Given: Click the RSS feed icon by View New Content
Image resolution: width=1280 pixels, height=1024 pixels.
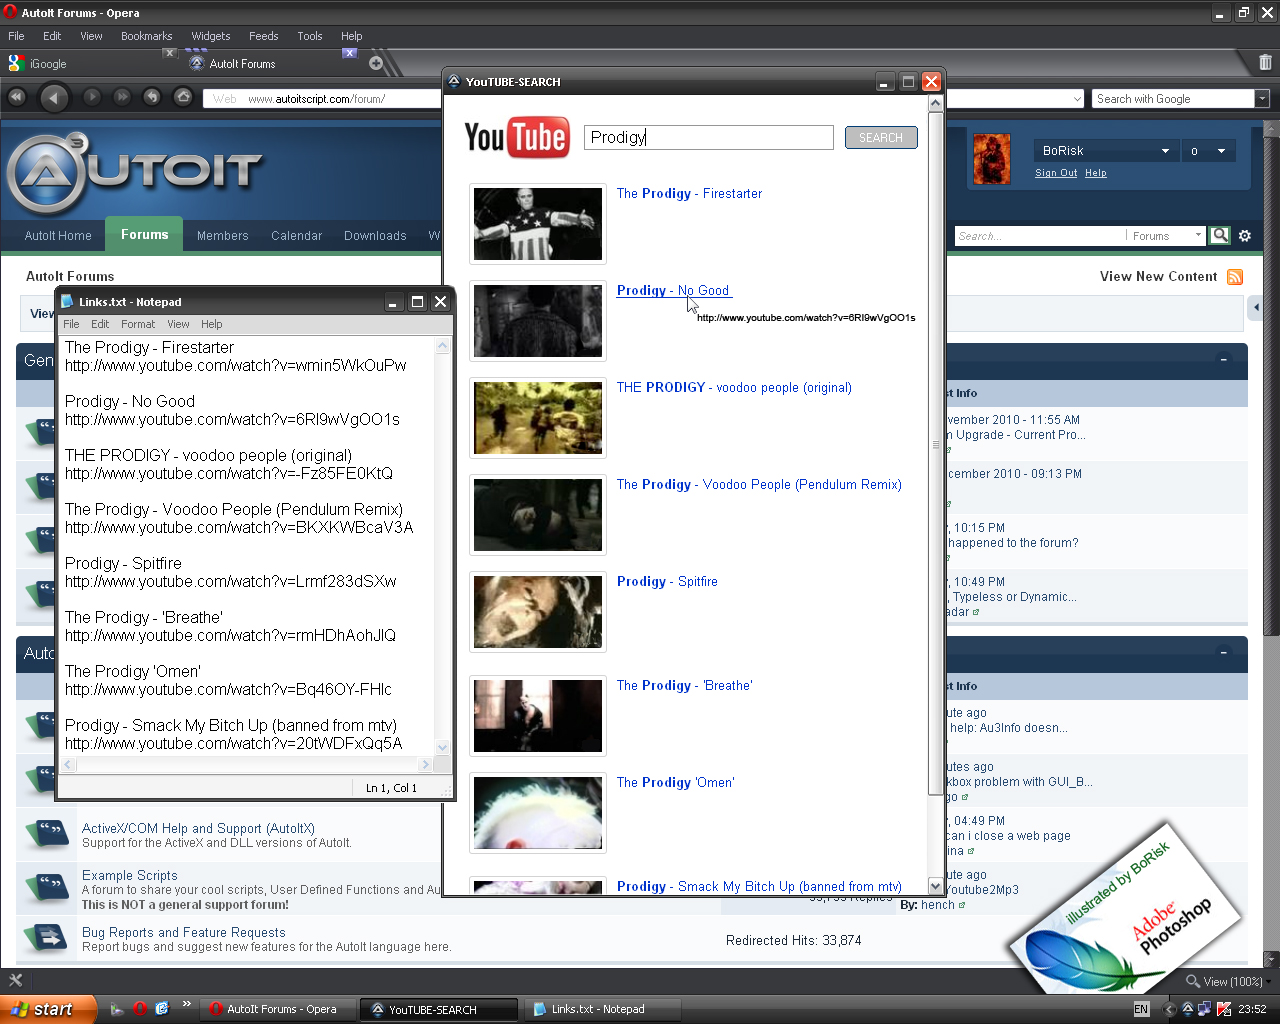Looking at the screenshot, I should point(1235,277).
